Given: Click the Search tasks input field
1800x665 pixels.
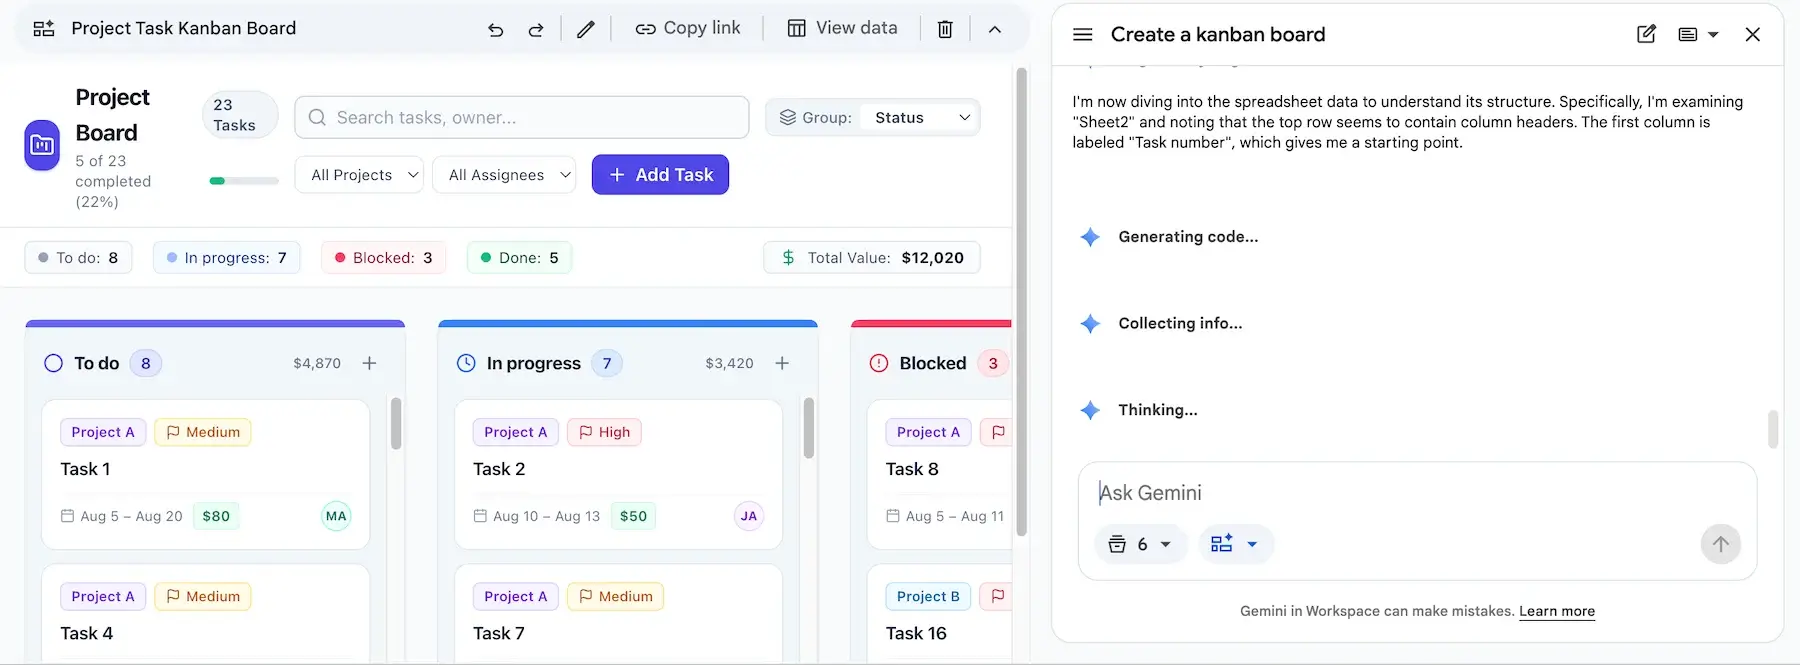Looking at the screenshot, I should tap(522, 117).
